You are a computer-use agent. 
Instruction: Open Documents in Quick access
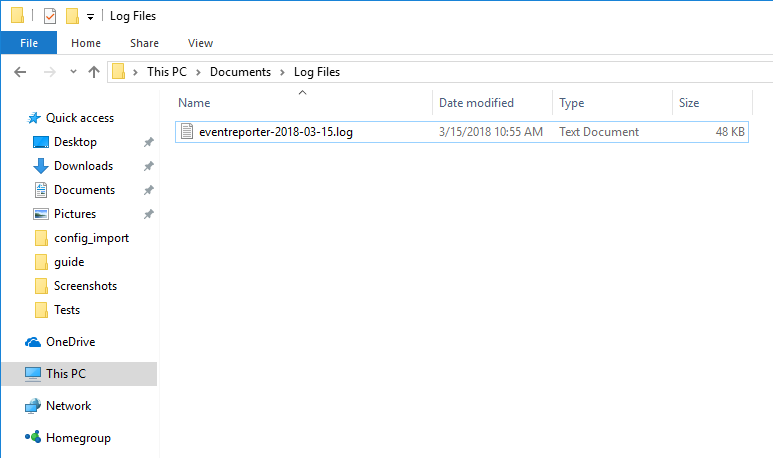point(84,190)
